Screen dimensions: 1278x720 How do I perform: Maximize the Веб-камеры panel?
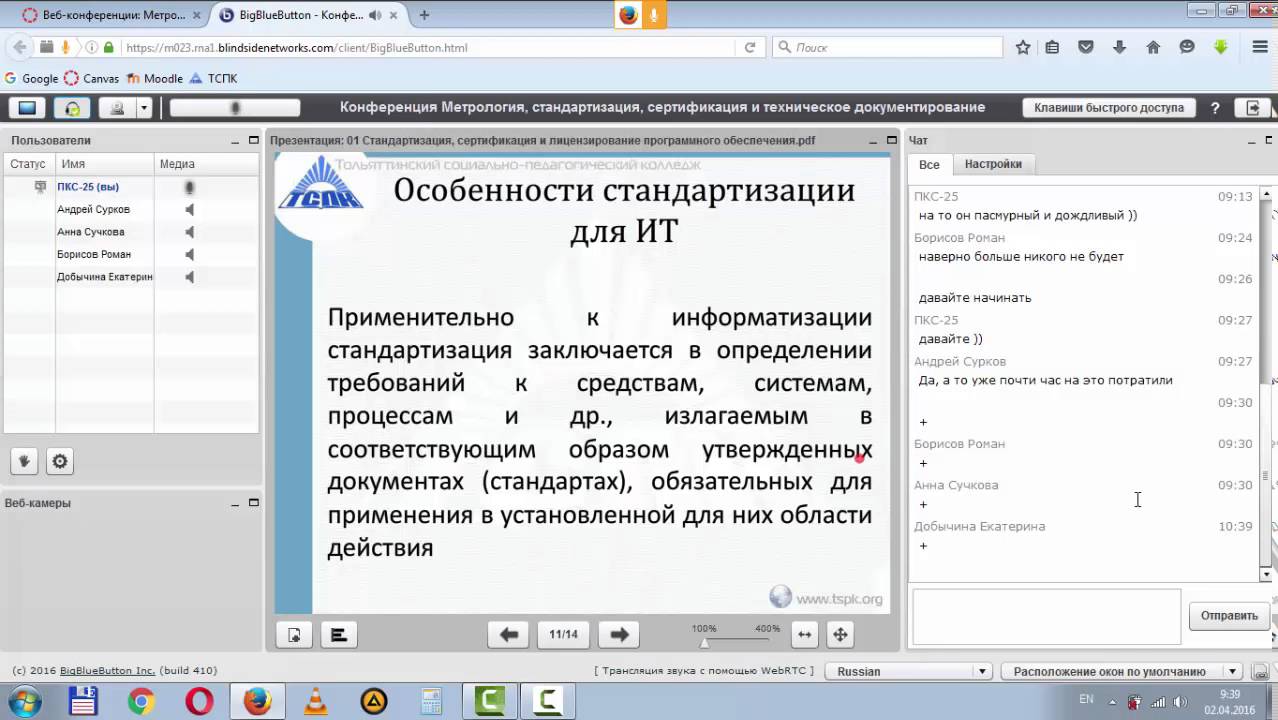pos(253,503)
